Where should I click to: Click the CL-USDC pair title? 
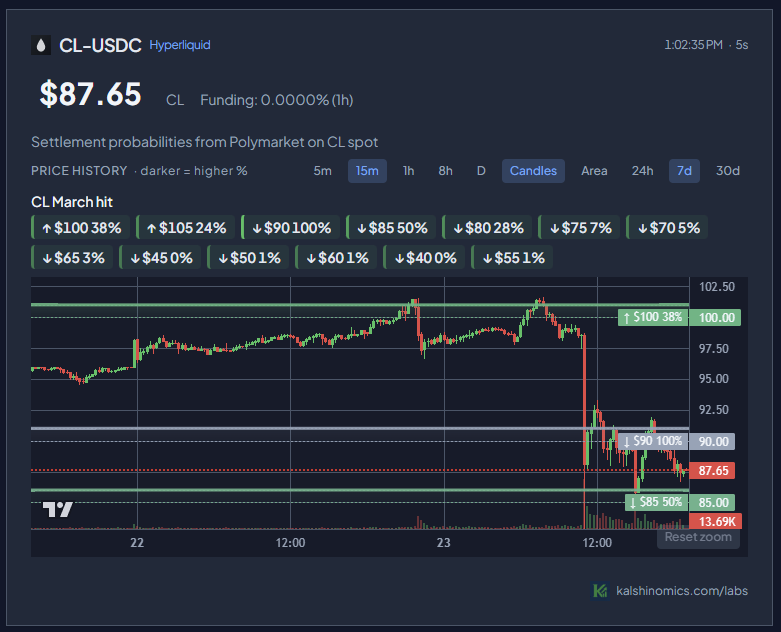tap(100, 46)
